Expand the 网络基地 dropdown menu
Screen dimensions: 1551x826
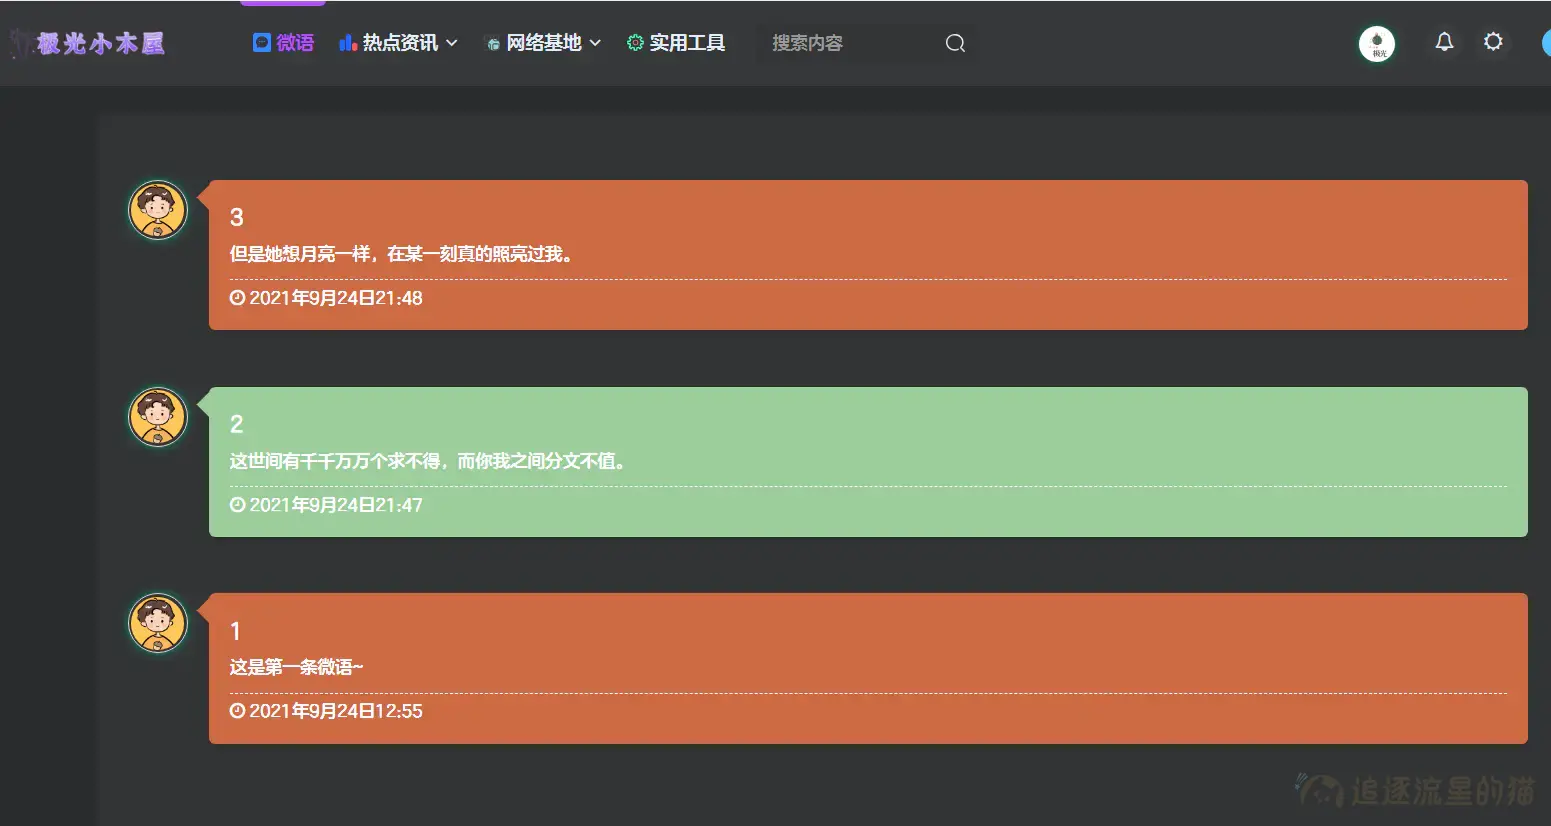[x=543, y=42]
